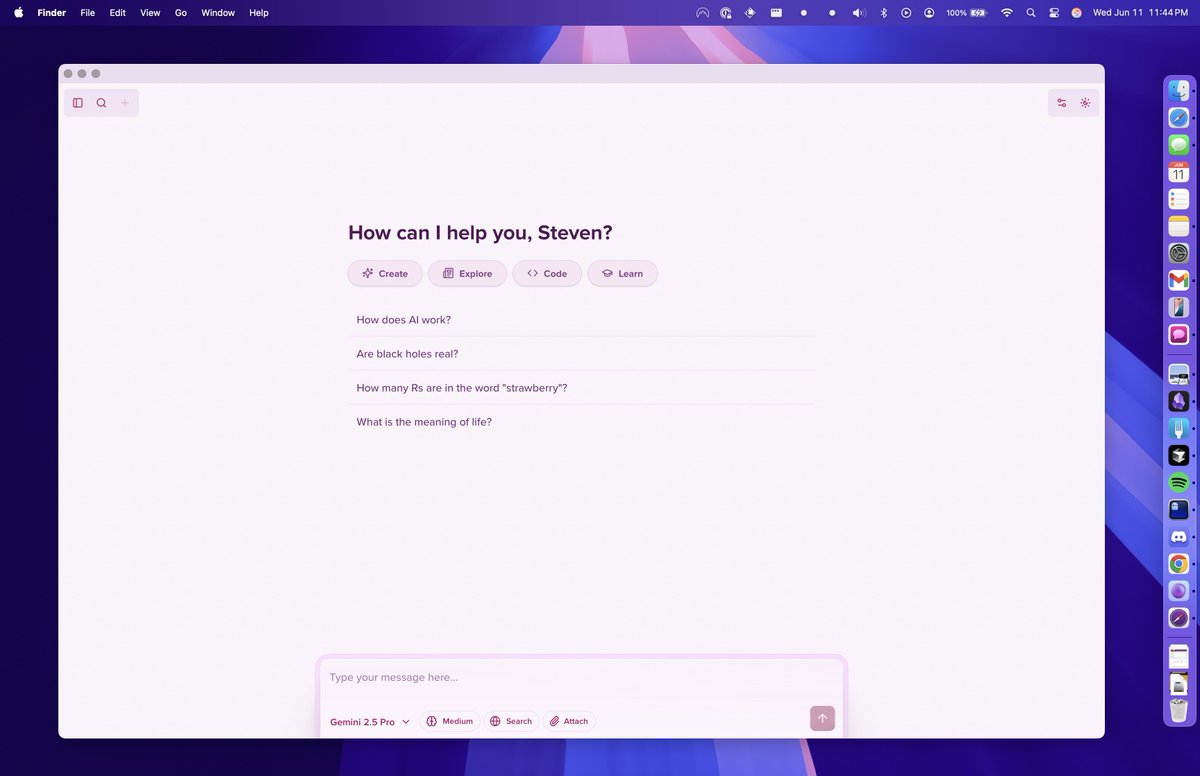
Task: Open the Gemini 2.5 Pro model dropdown
Action: pos(370,721)
